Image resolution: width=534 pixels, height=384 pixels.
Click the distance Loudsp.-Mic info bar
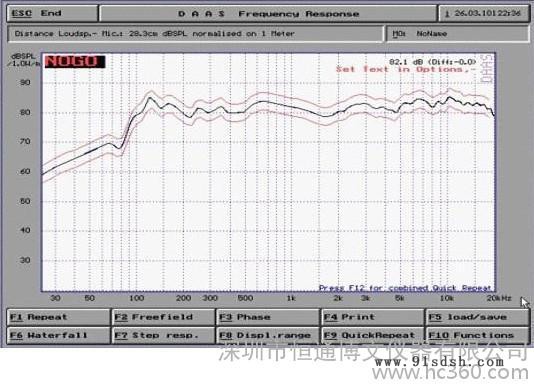click(195, 34)
